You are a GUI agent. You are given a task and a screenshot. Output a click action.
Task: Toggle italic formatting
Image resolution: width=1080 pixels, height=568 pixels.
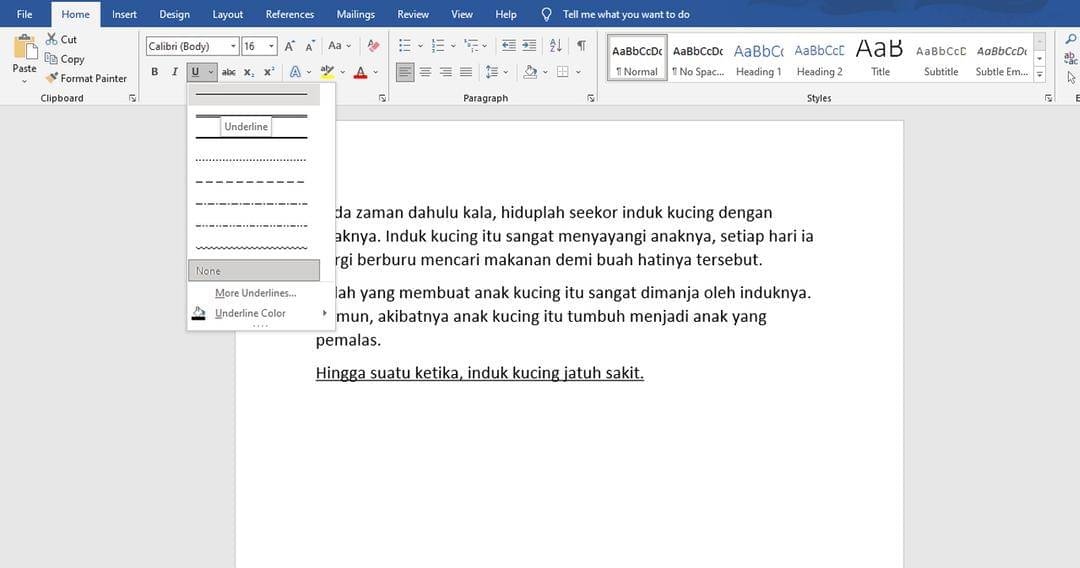pyautogui.click(x=175, y=72)
